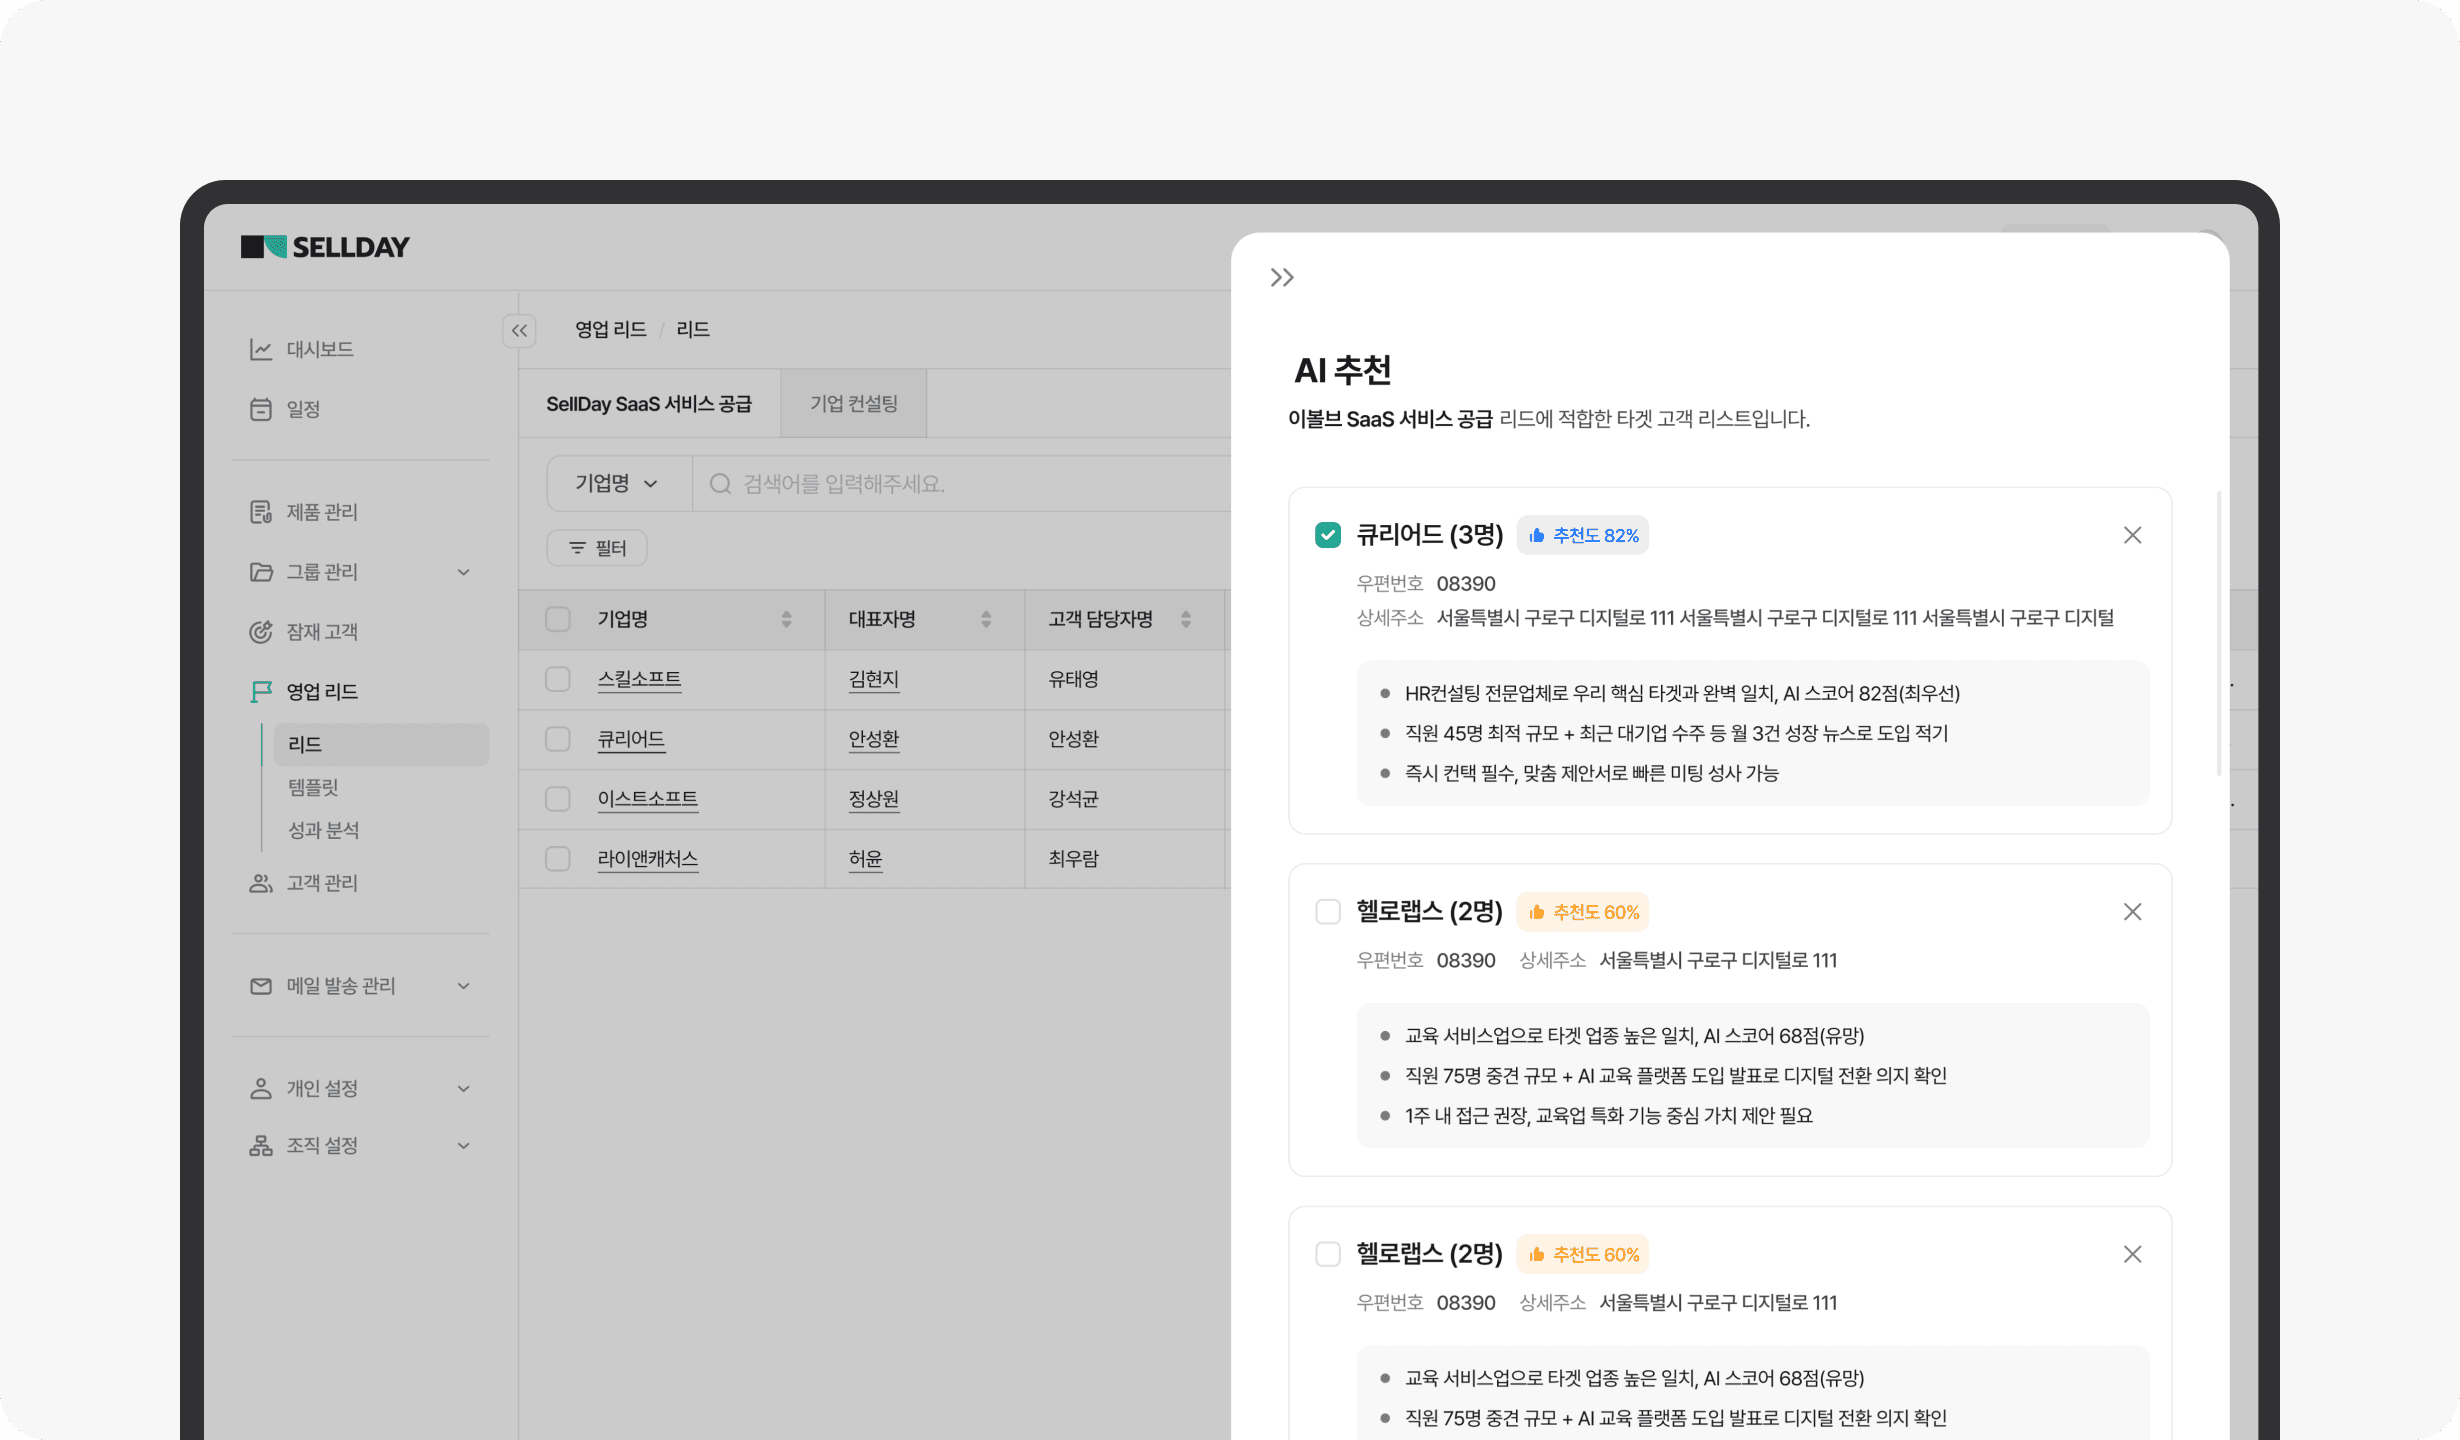Click the 고객 관리 people icon
2460x1440 pixels.
click(x=261, y=883)
